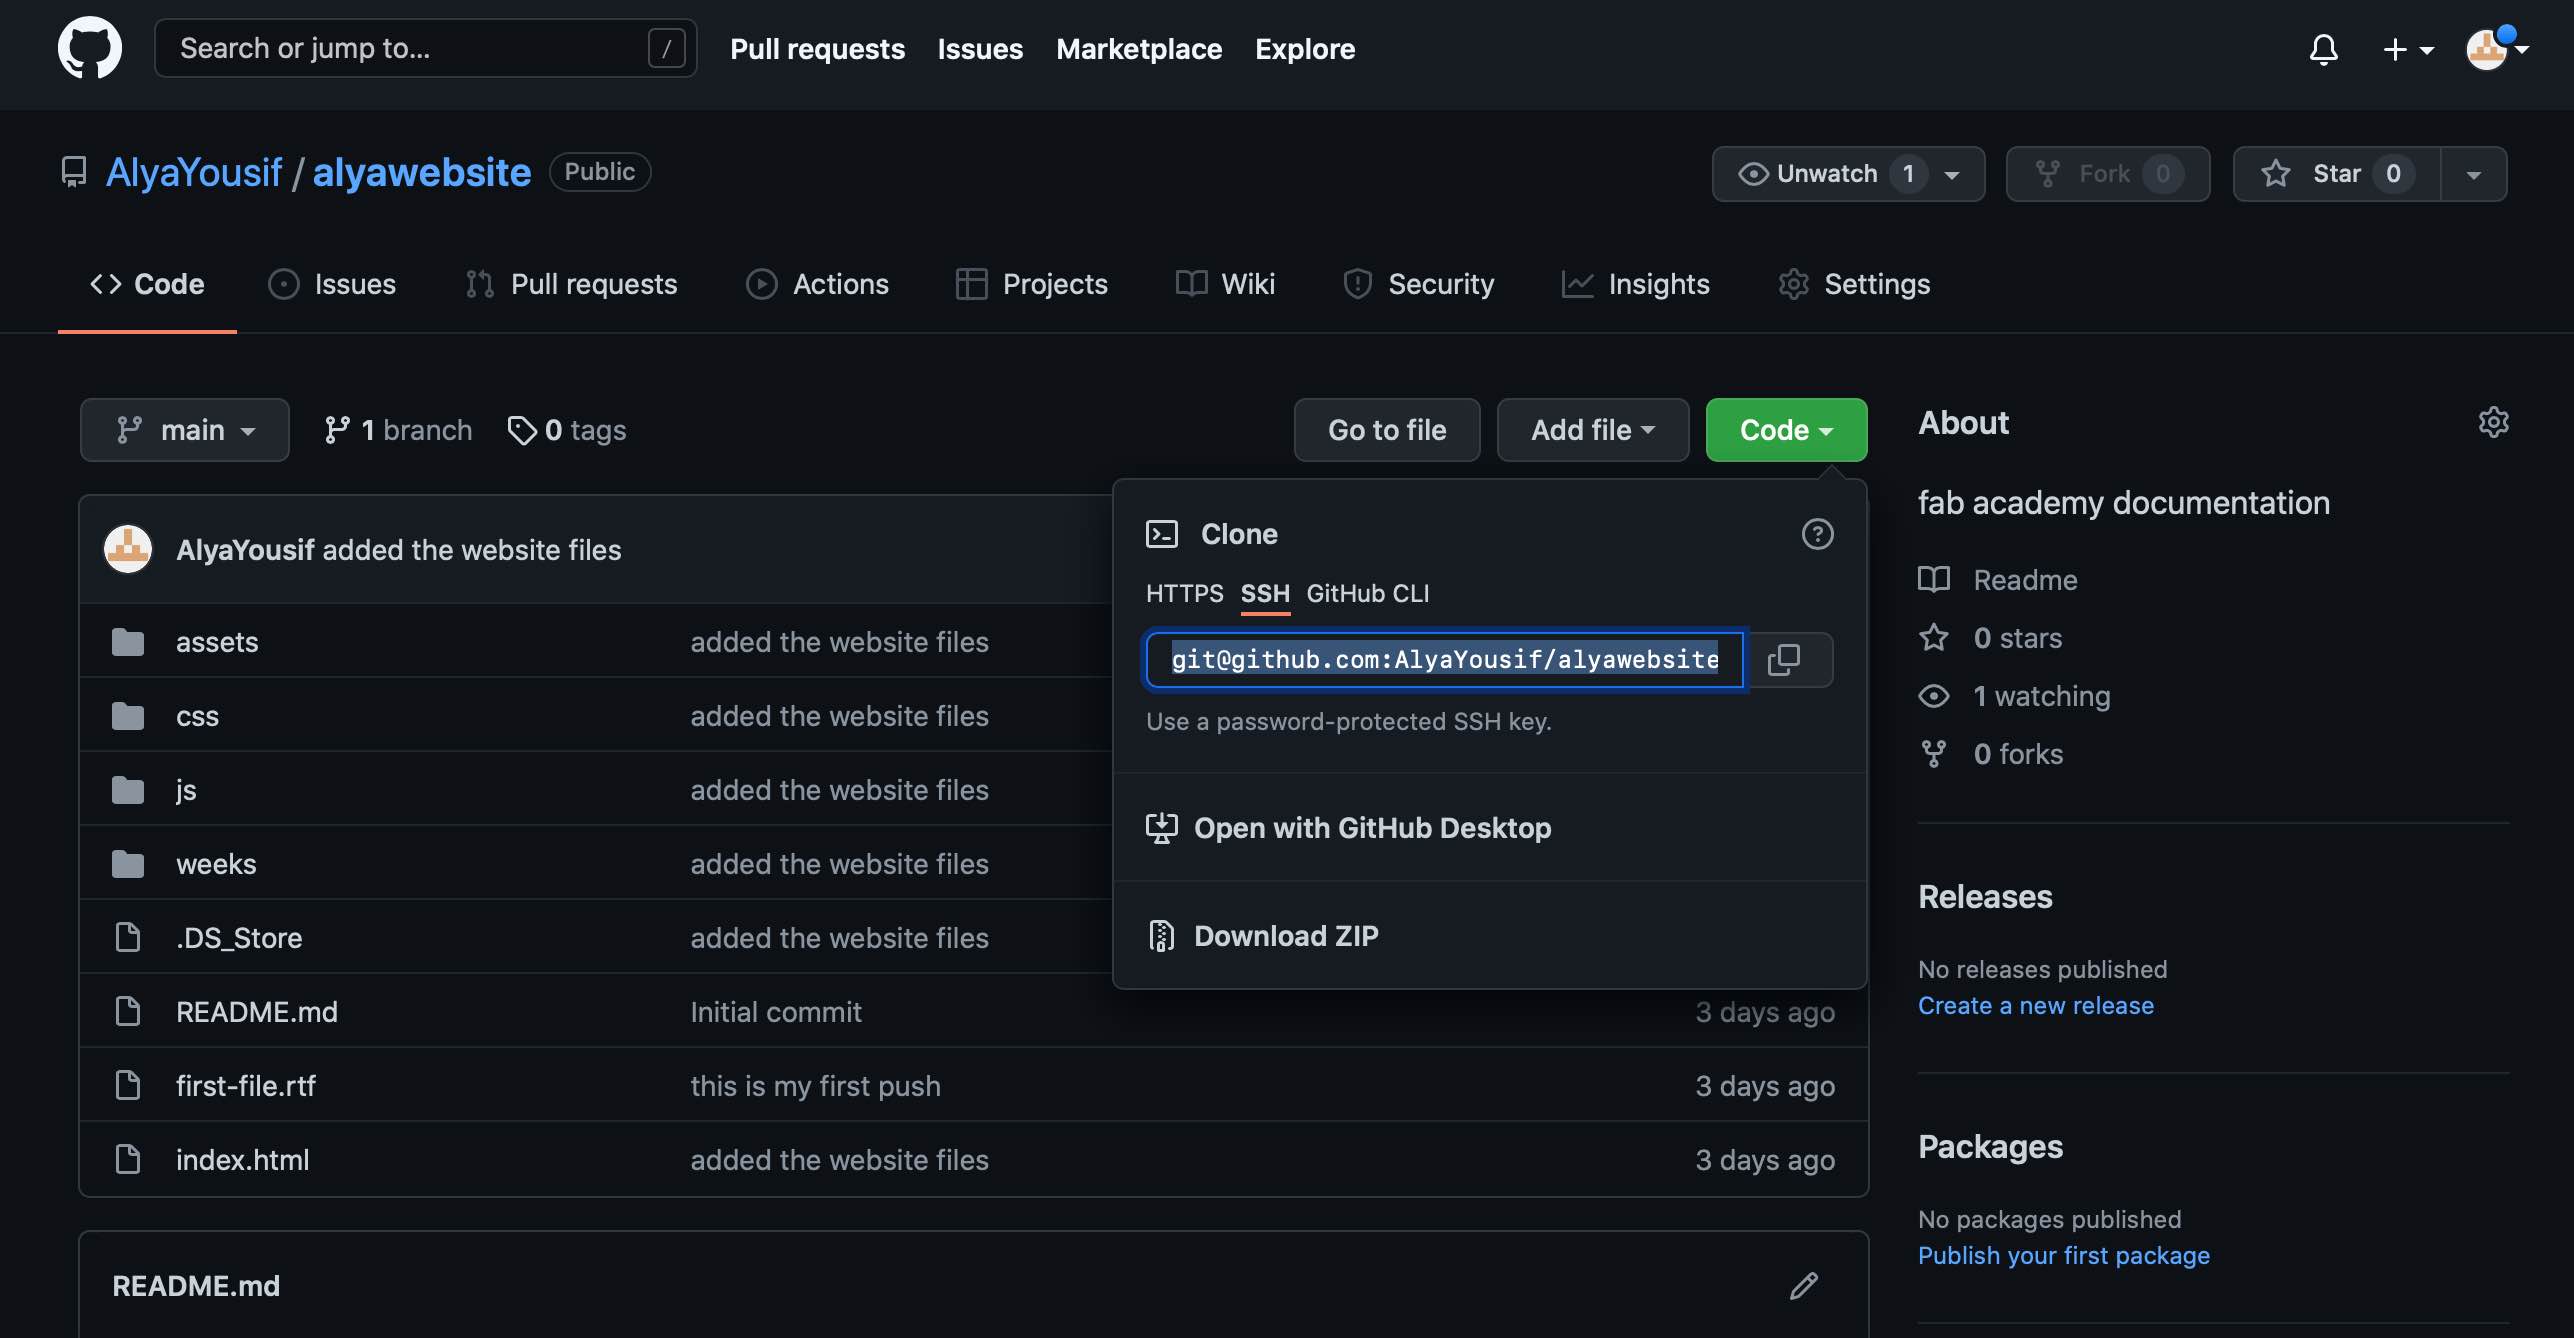Edit About details via the gear icon
Screen dimensions: 2574x1338
(x=2493, y=422)
